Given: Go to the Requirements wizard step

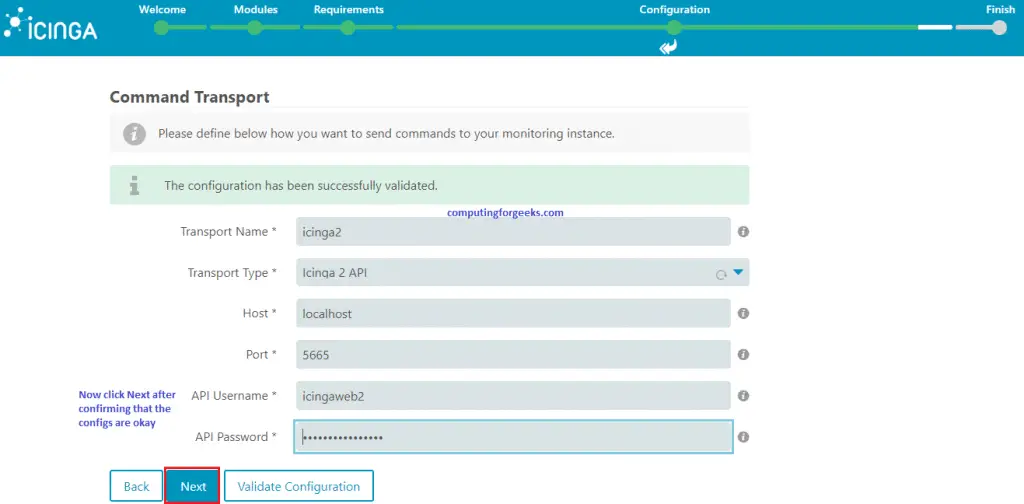Looking at the screenshot, I should click(349, 10).
